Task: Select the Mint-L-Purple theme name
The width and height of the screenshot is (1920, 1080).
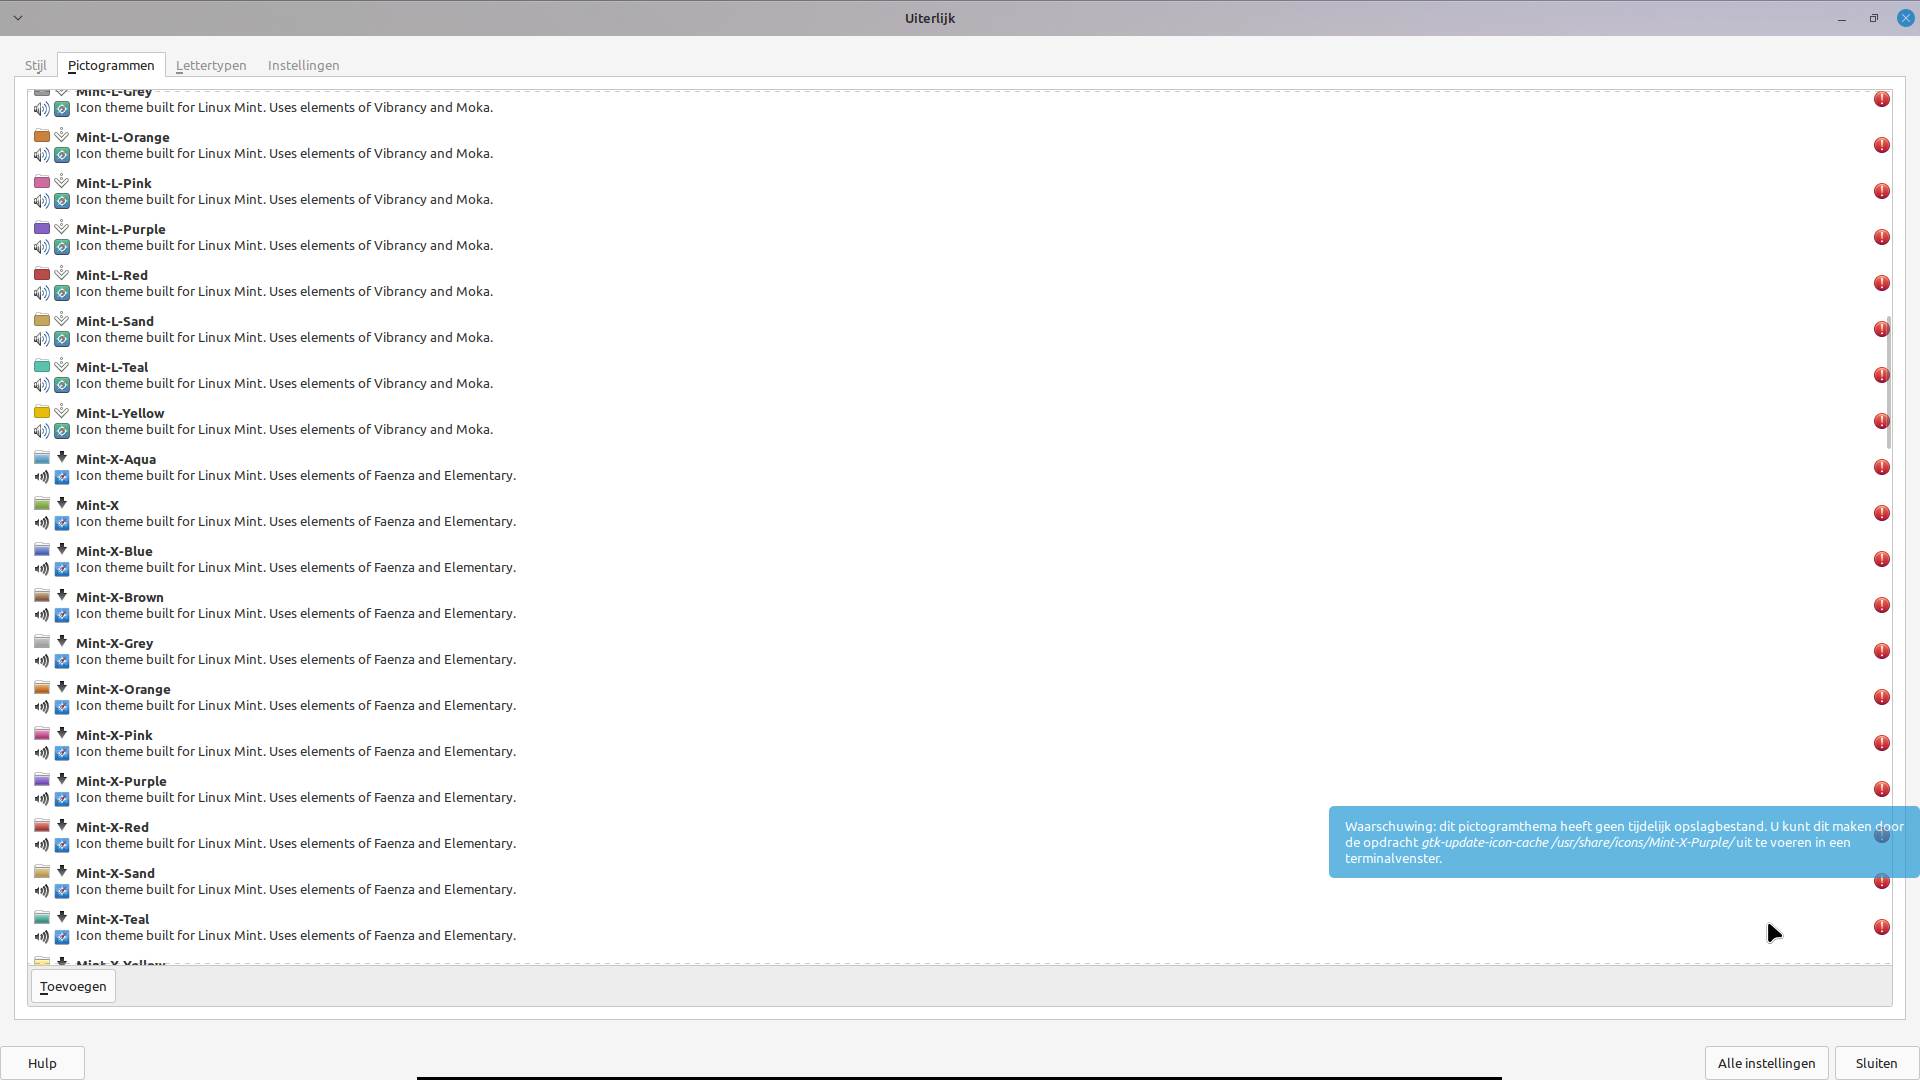Action: (x=121, y=229)
